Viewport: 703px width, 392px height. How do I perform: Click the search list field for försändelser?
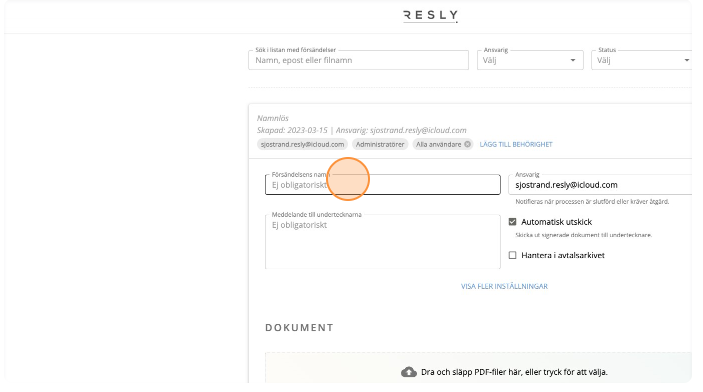tap(358, 60)
